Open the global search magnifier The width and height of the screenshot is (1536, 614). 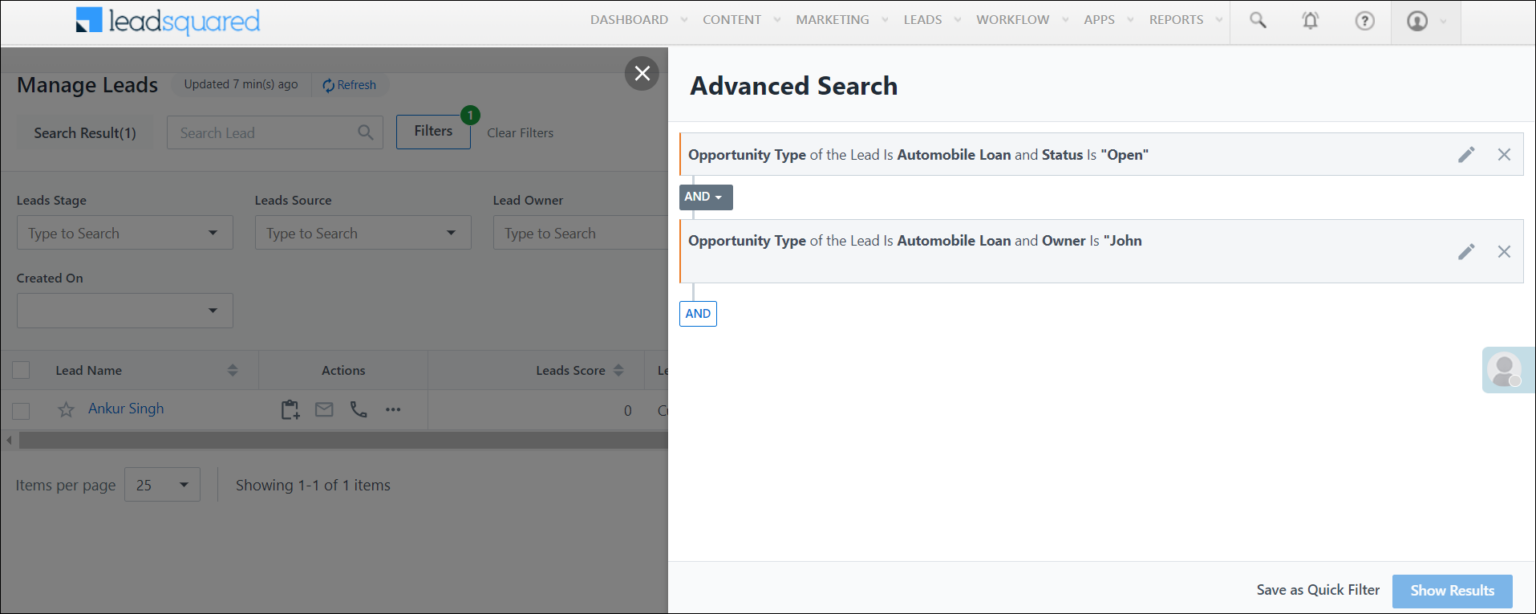coord(1257,20)
